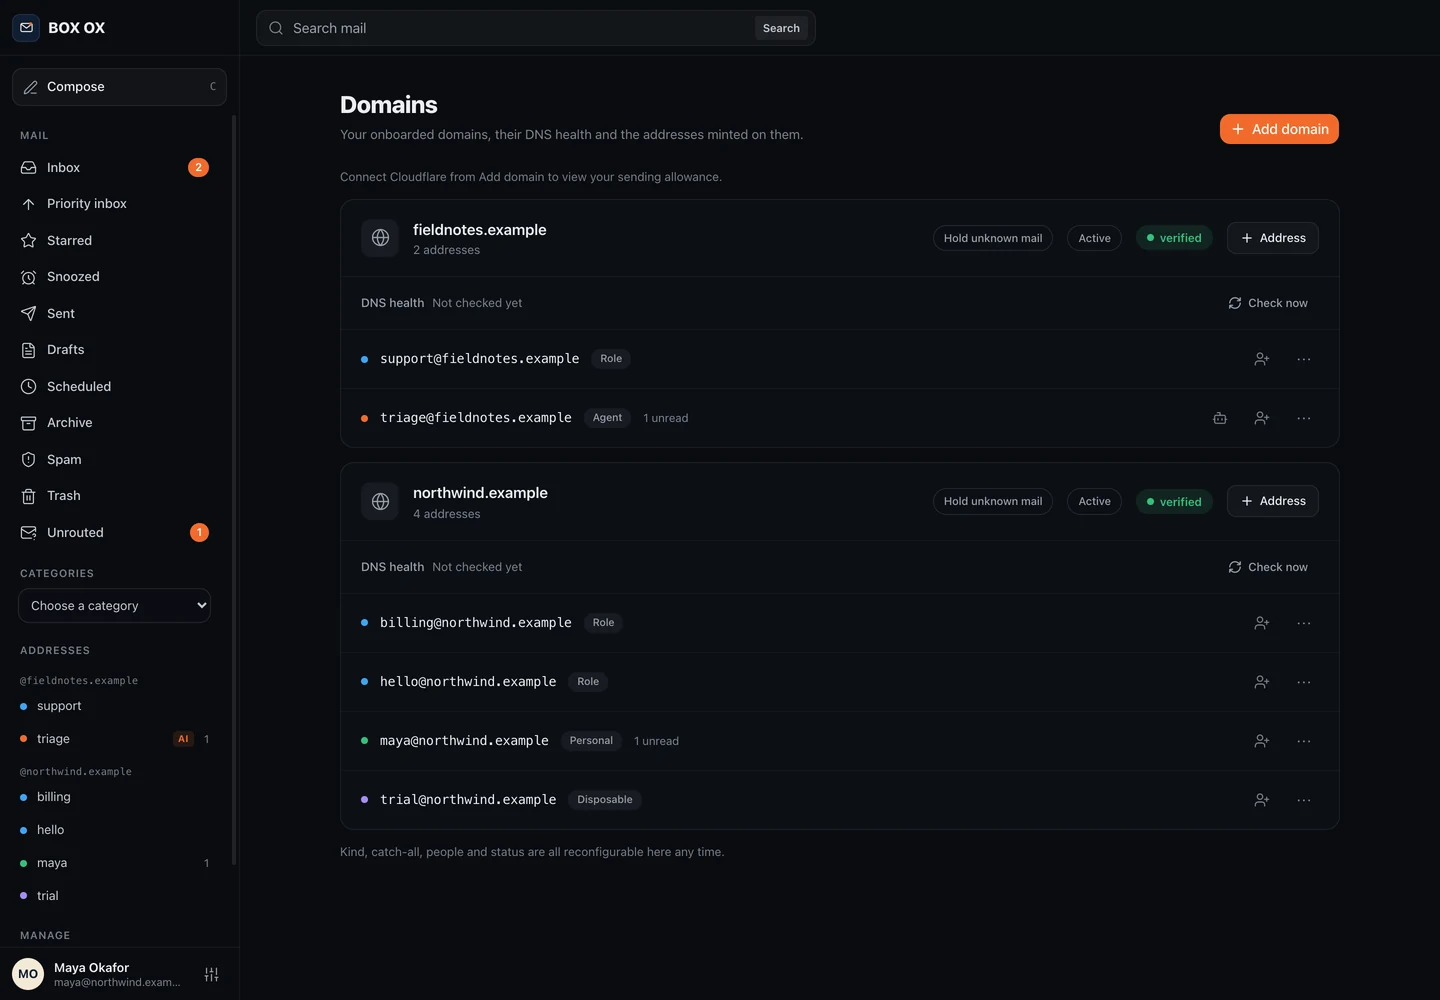
Task: Add a person to billing@northwind.example
Action: pos(1262,623)
